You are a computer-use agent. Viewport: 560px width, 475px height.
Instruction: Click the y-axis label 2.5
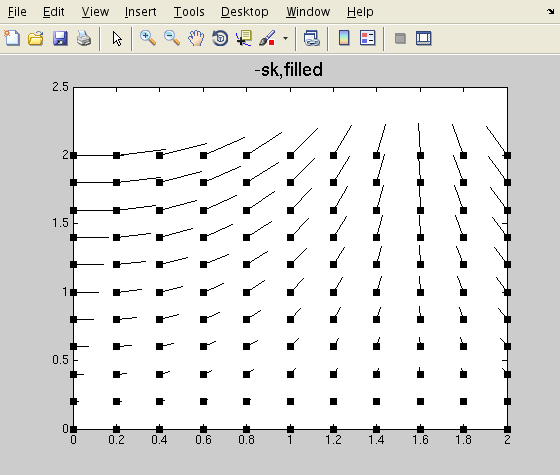pyautogui.click(x=60, y=87)
